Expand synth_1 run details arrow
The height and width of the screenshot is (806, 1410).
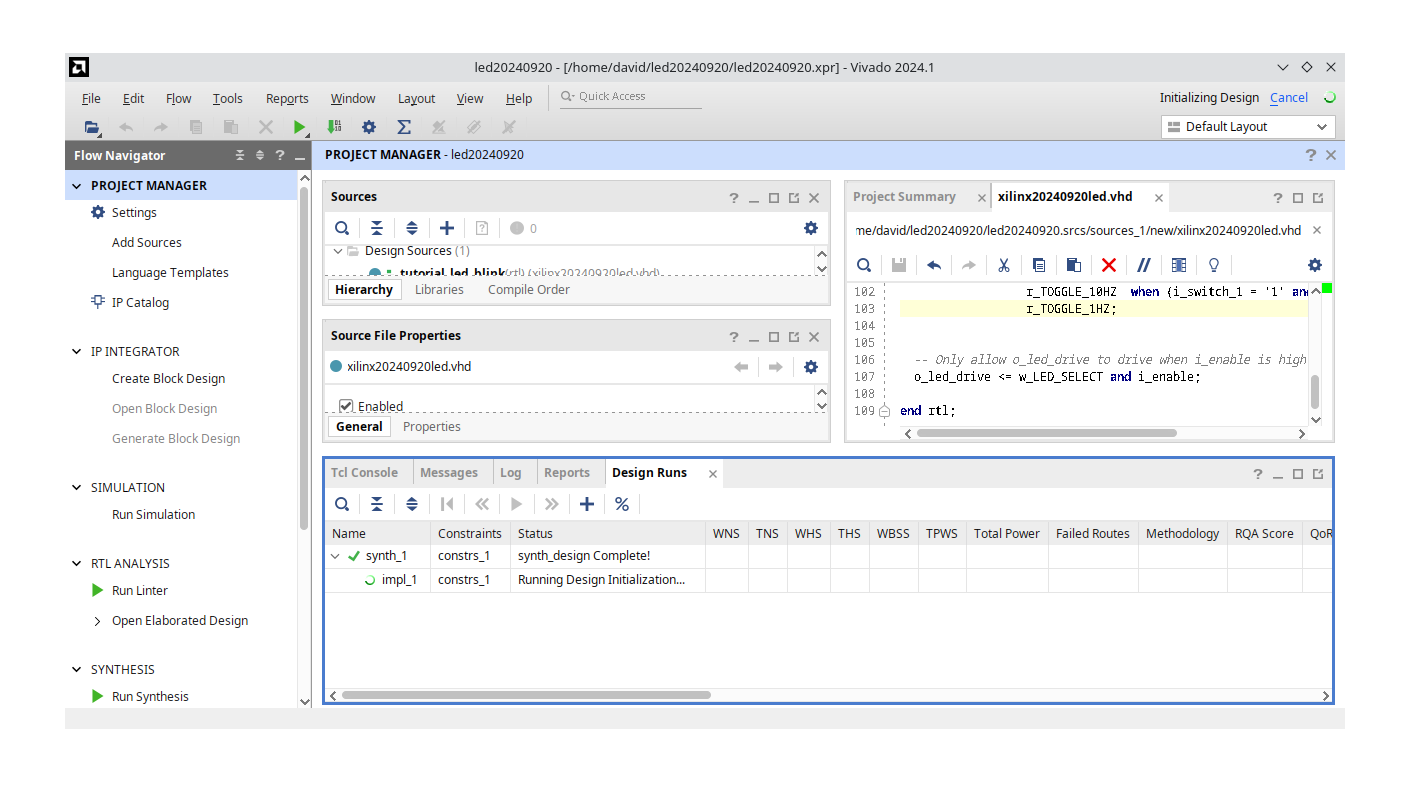(335, 555)
